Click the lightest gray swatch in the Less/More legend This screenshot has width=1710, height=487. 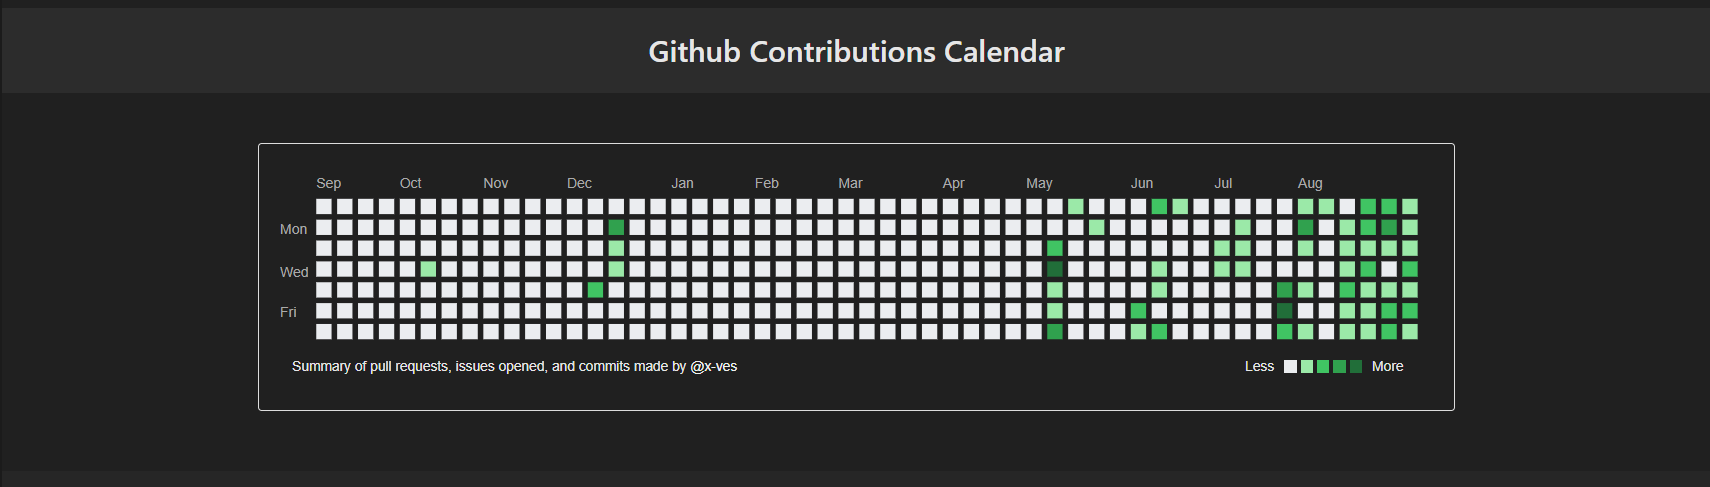click(x=1290, y=367)
